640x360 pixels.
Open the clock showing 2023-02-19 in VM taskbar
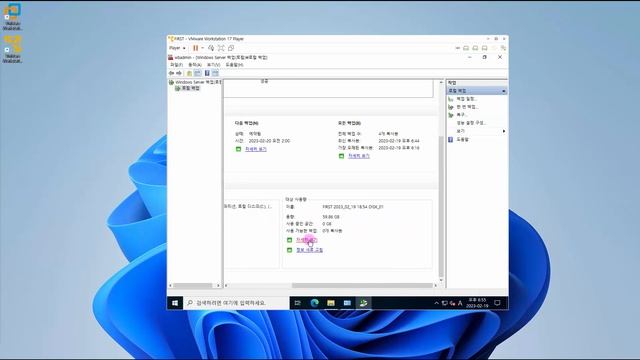coord(477,303)
